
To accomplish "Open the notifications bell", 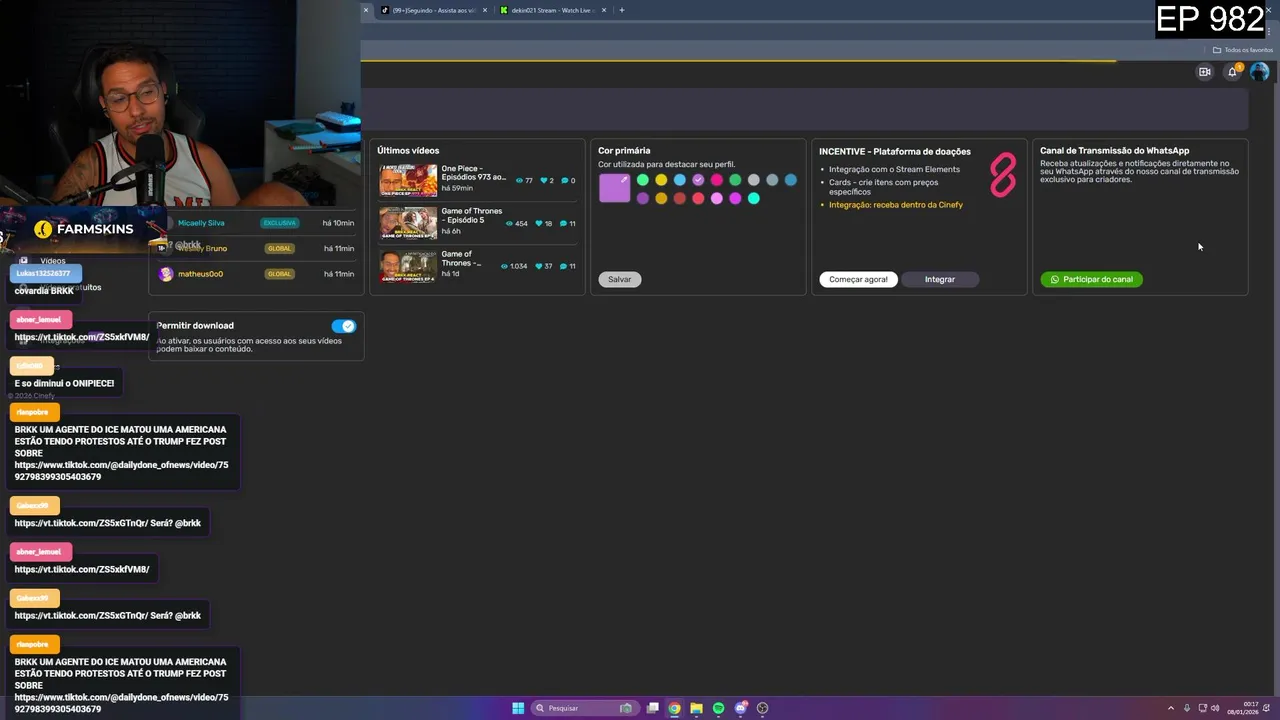I will point(1232,72).
